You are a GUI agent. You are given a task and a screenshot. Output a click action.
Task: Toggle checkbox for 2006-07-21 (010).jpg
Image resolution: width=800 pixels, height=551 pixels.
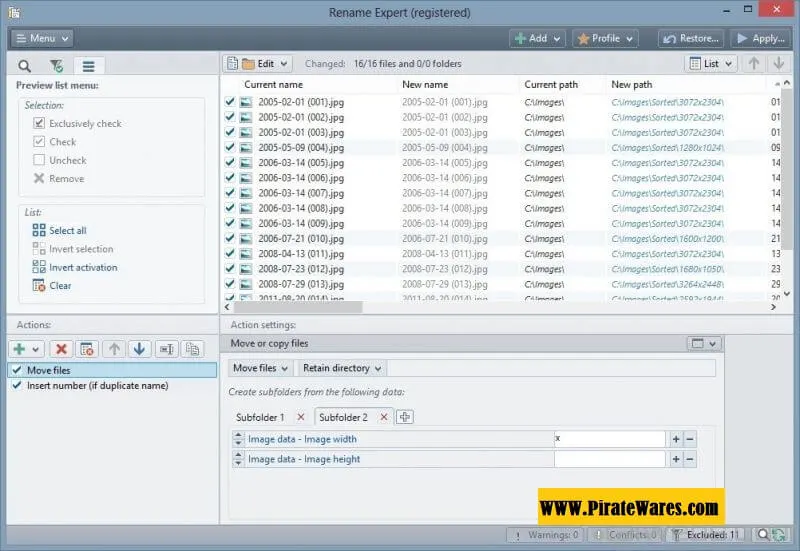pyautogui.click(x=230, y=239)
